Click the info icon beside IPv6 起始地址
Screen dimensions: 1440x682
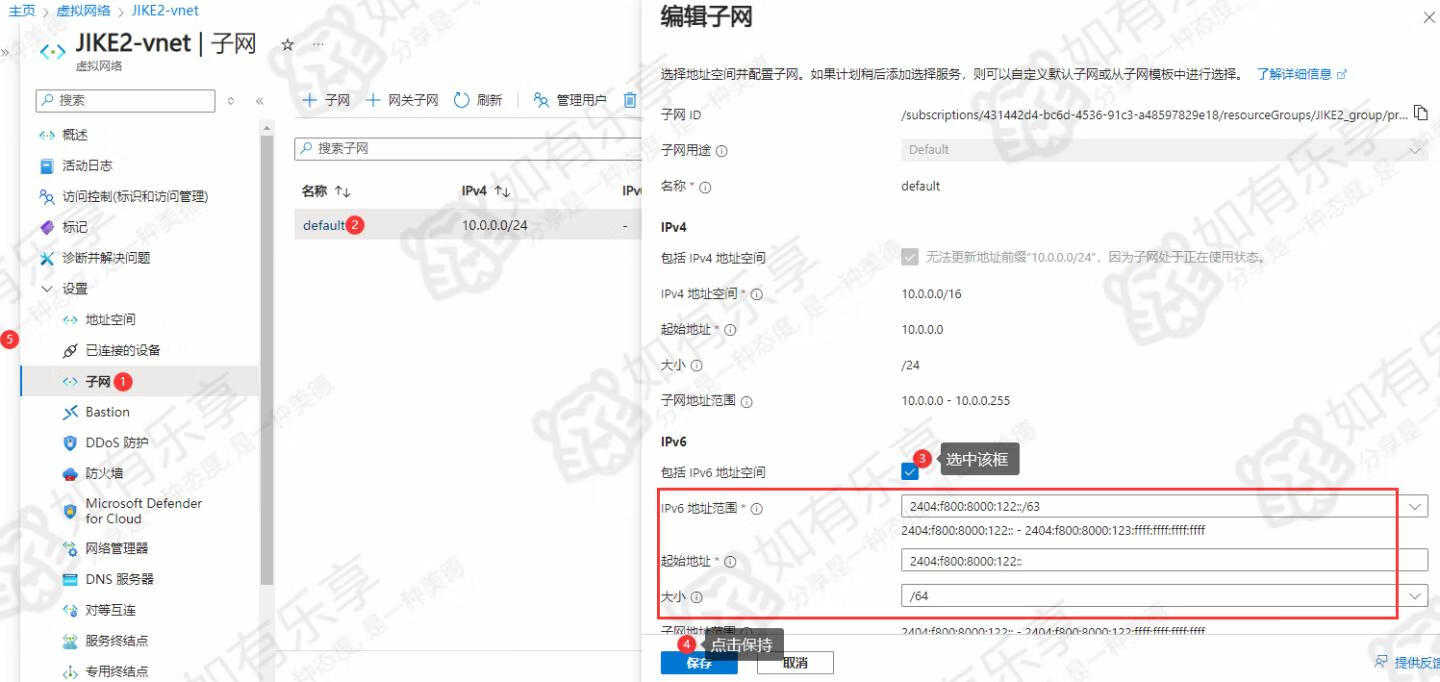point(729,562)
